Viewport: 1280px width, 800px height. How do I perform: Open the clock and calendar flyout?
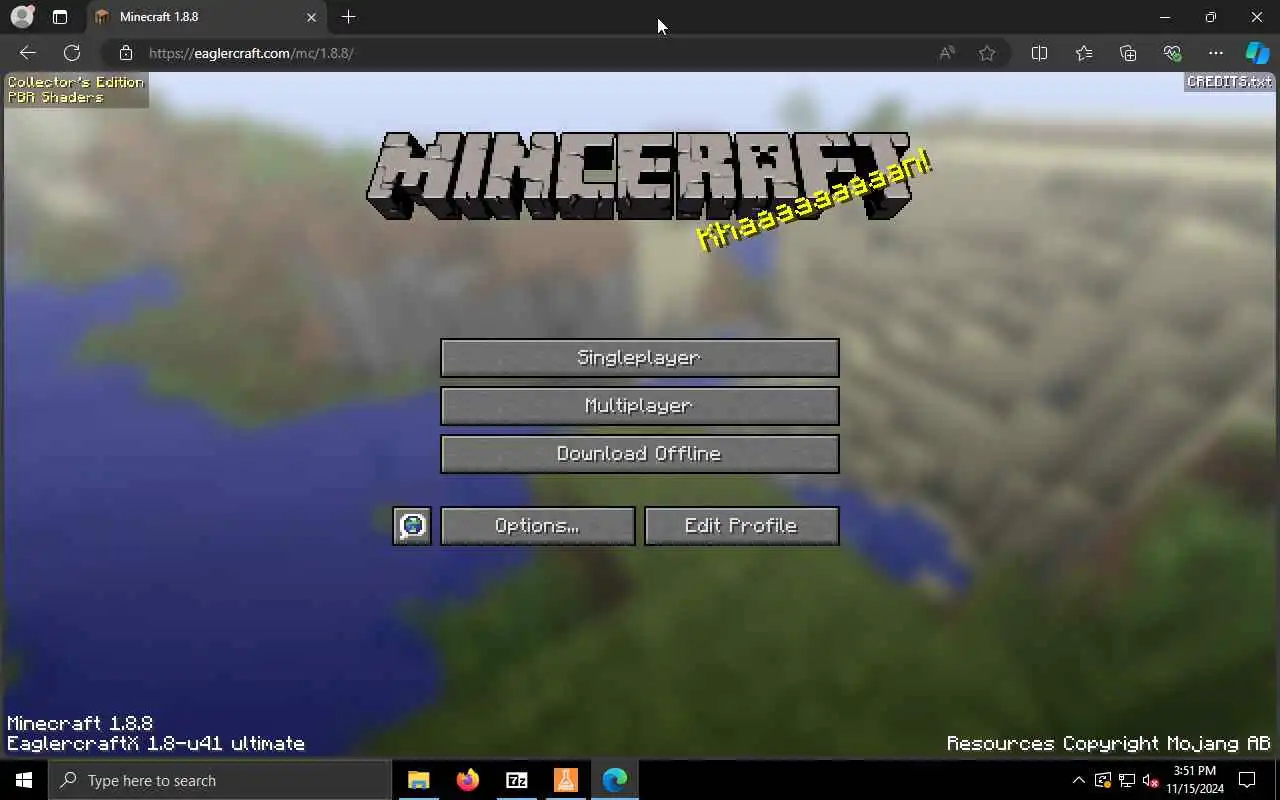click(1195, 780)
